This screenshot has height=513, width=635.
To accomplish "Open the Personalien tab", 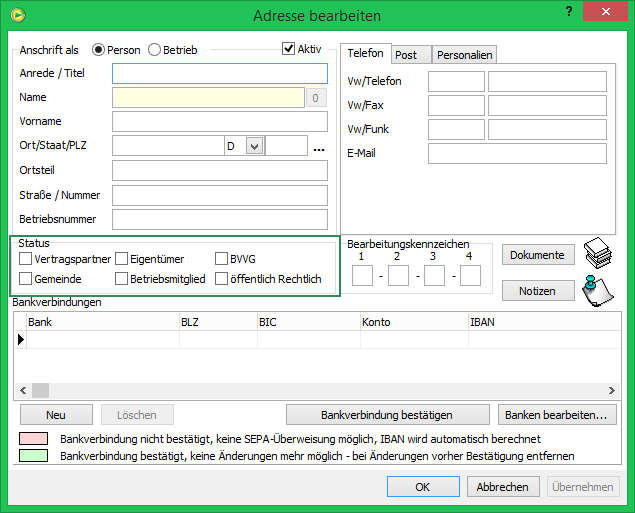I will [464, 55].
